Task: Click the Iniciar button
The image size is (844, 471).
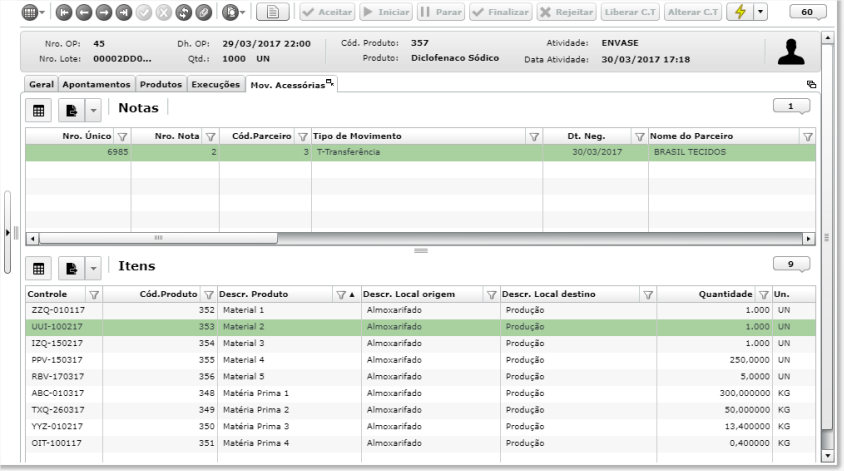Action: click(x=386, y=12)
